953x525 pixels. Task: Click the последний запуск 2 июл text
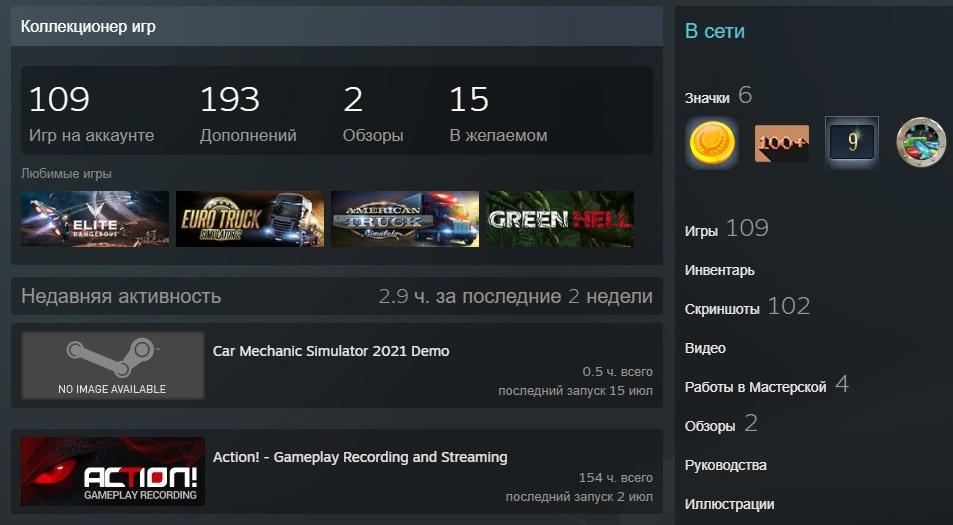coord(579,497)
